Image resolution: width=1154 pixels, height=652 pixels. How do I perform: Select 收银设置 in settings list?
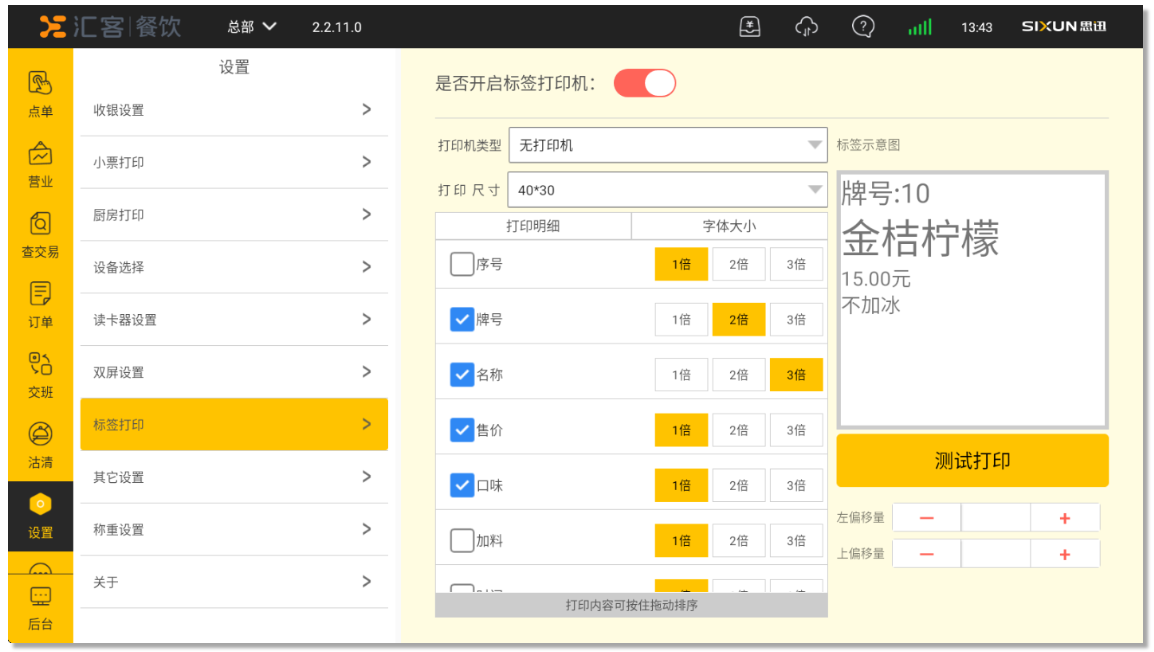coord(233,110)
